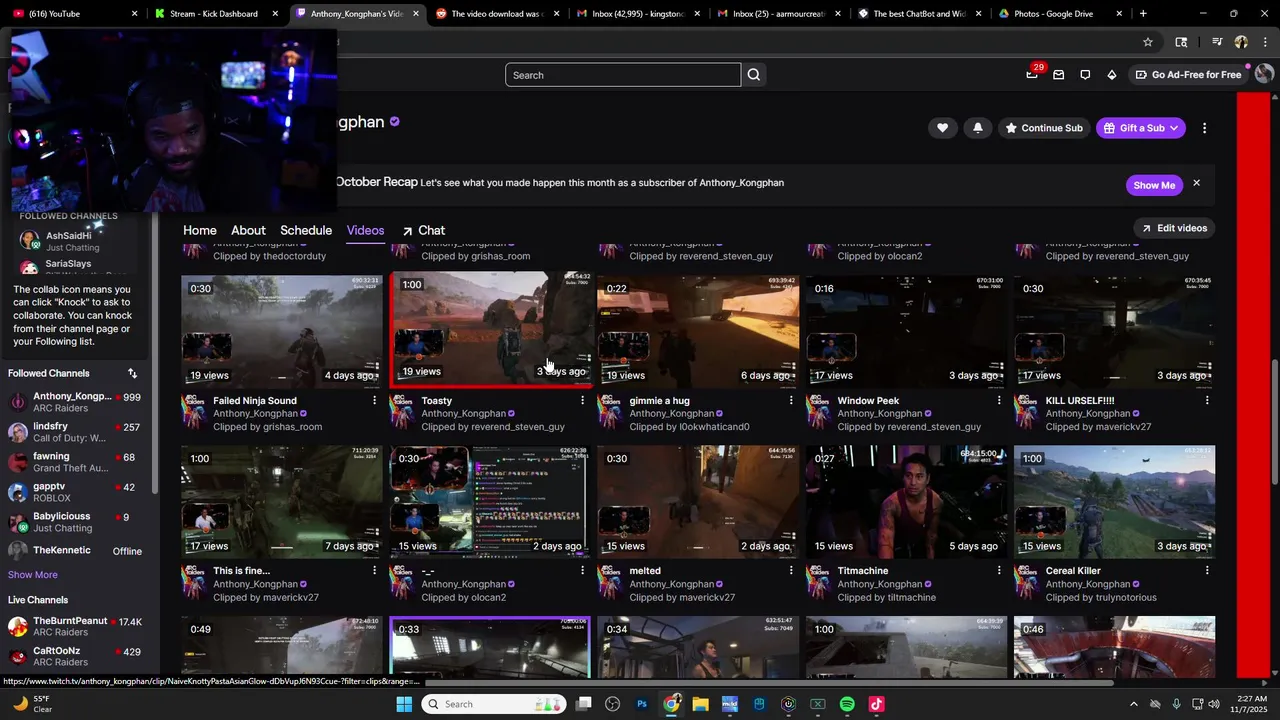Open options for gimmie a hug clip
This screenshot has height=720, width=1280.
pos(791,400)
